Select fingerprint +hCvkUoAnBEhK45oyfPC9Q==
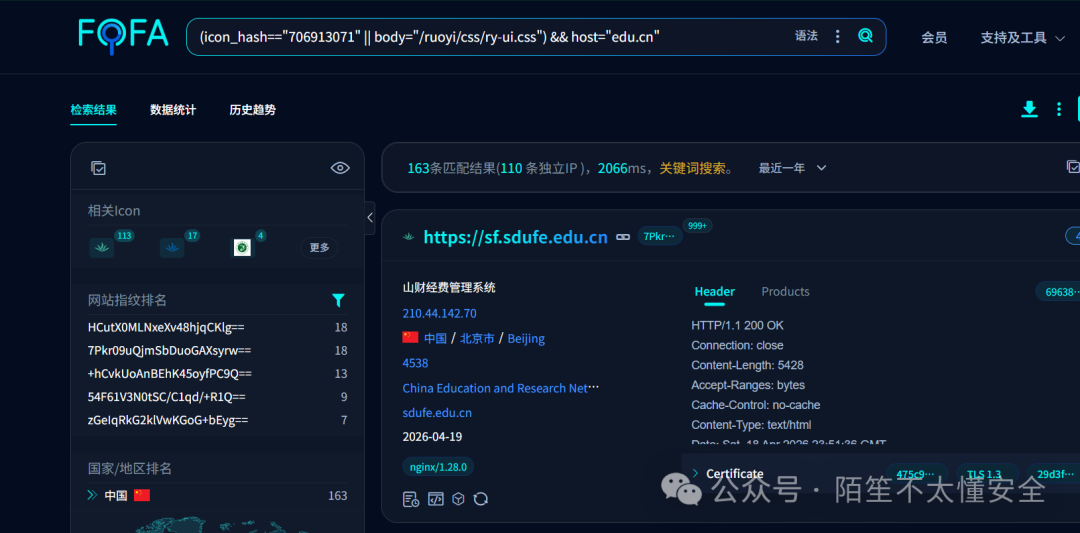Viewport: 1080px width, 533px height. (x=169, y=374)
